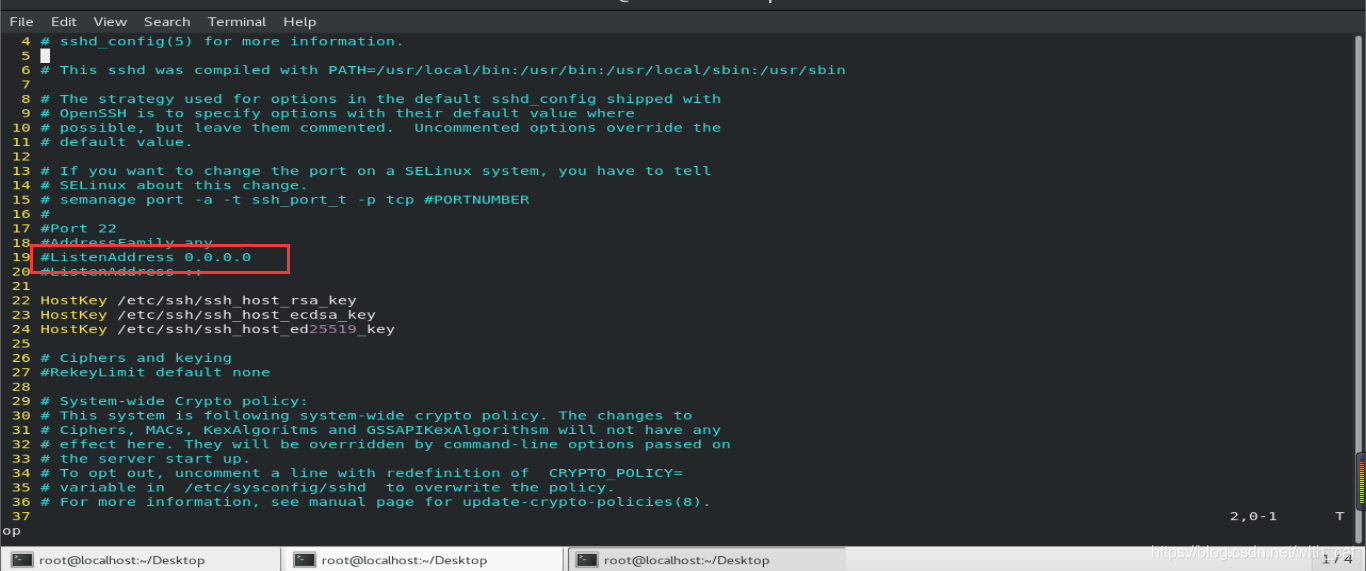1366x571 pixels.
Task: Open the Search menu
Action: pyautogui.click(x=167, y=21)
